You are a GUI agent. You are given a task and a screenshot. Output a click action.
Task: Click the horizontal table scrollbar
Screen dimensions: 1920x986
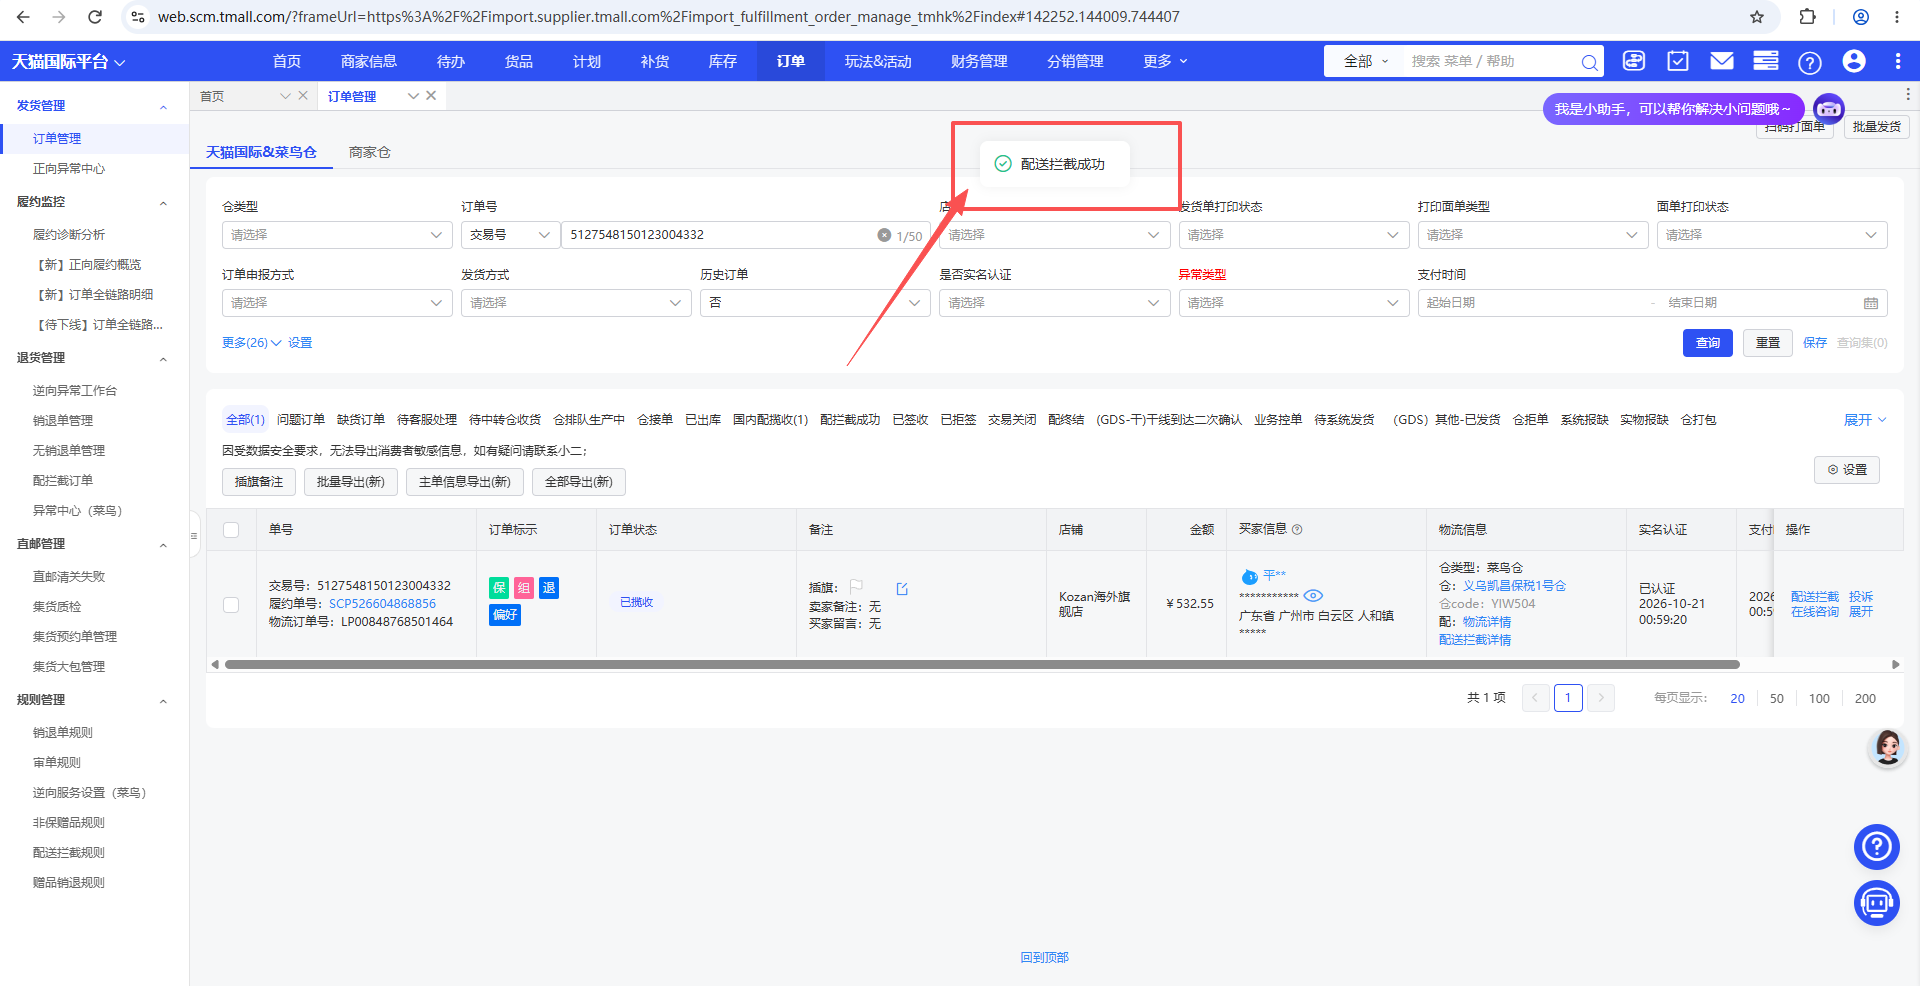(982, 665)
